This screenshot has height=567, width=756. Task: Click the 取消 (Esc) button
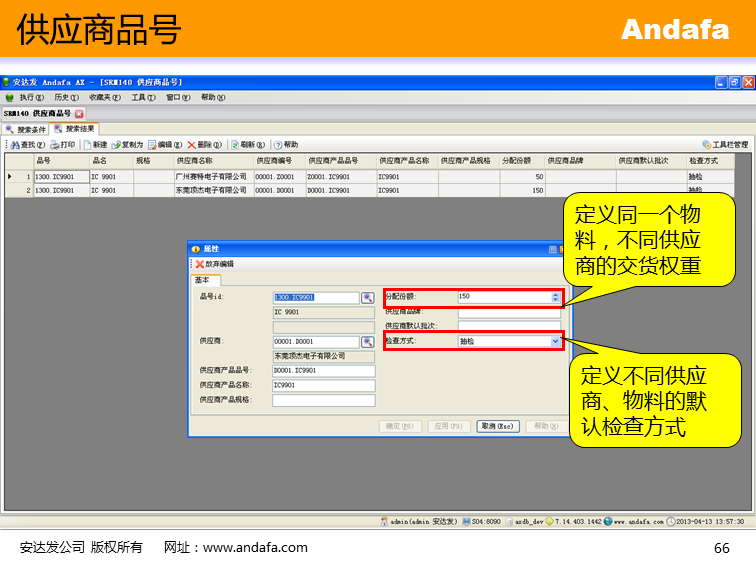point(497,426)
